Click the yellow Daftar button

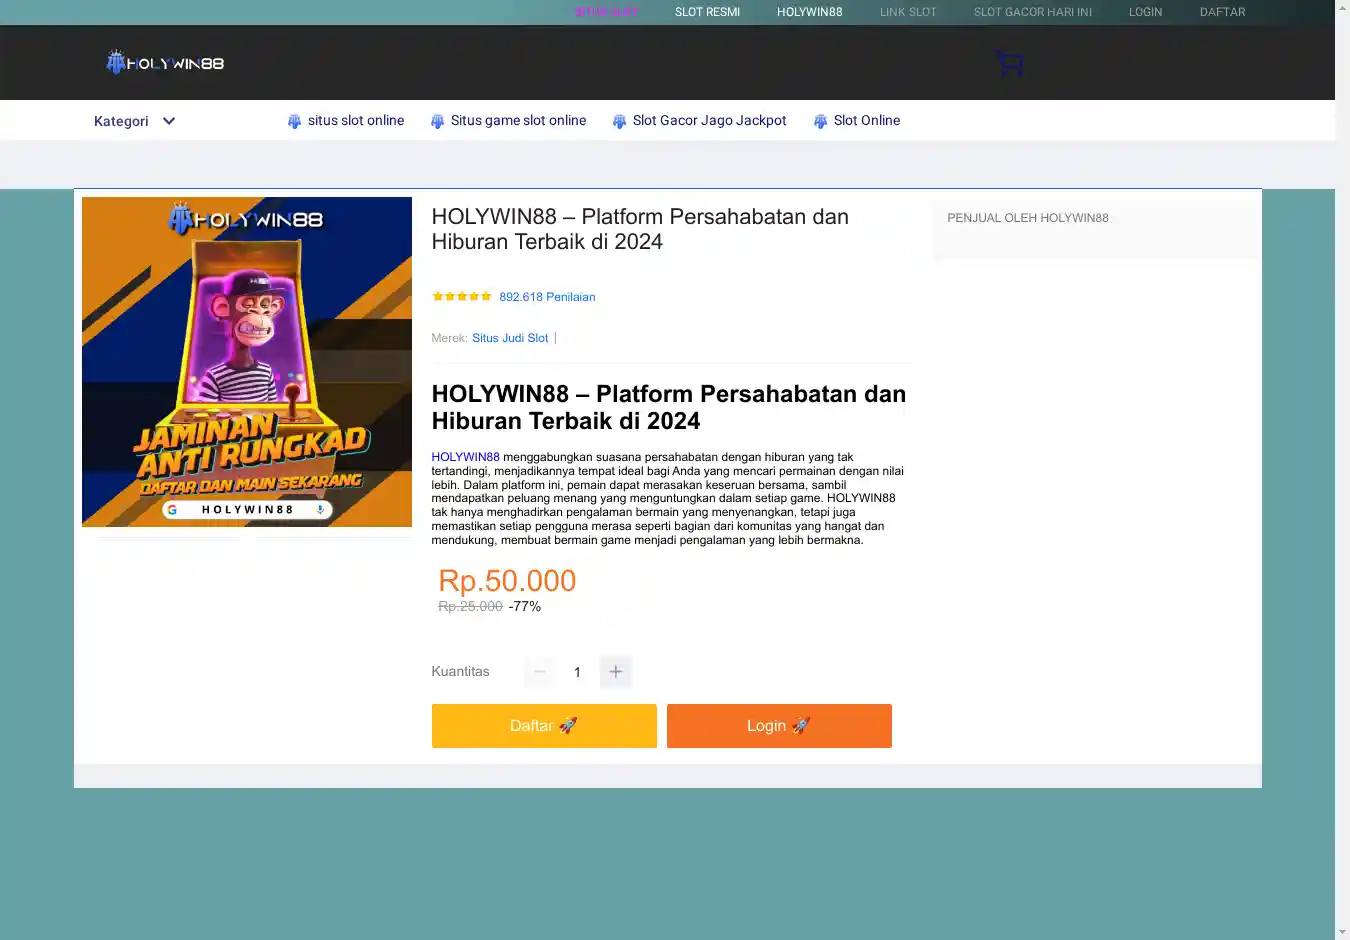544,726
